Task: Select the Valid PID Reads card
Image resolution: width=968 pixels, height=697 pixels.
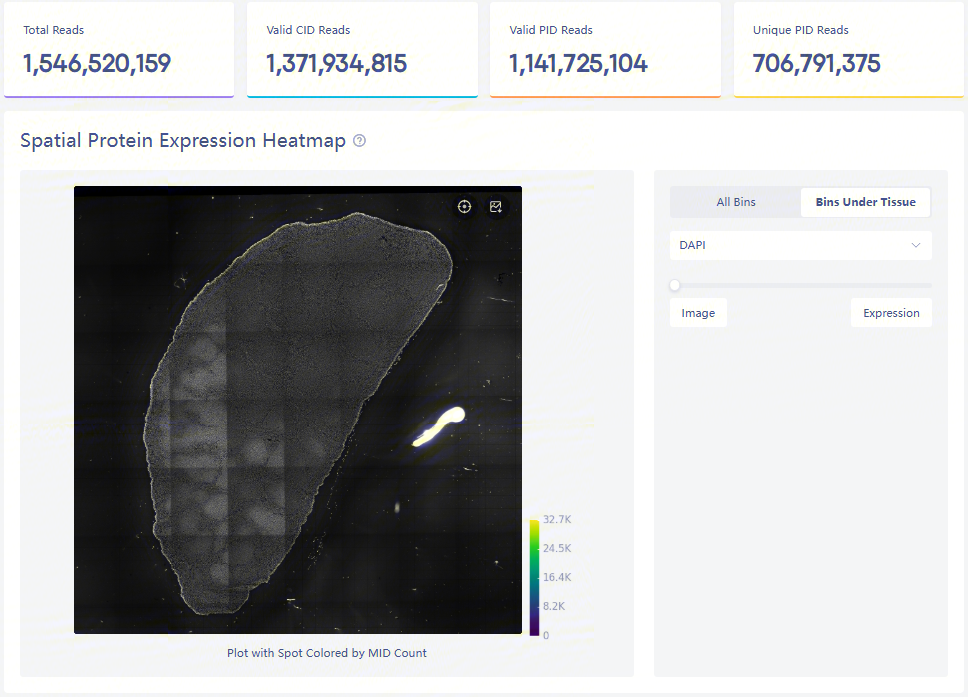Action: [x=605, y=50]
